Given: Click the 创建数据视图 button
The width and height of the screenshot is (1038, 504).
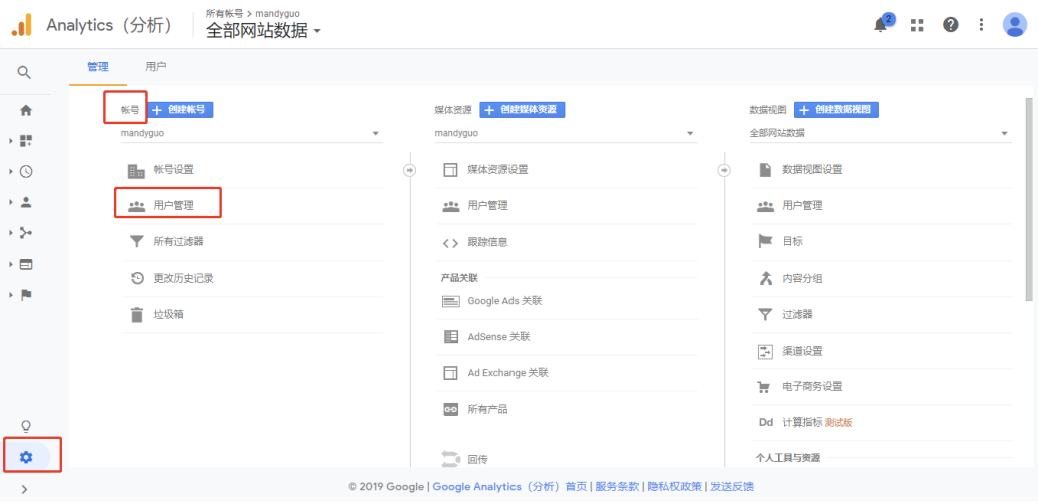Looking at the screenshot, I should click(x=837, y=110).
